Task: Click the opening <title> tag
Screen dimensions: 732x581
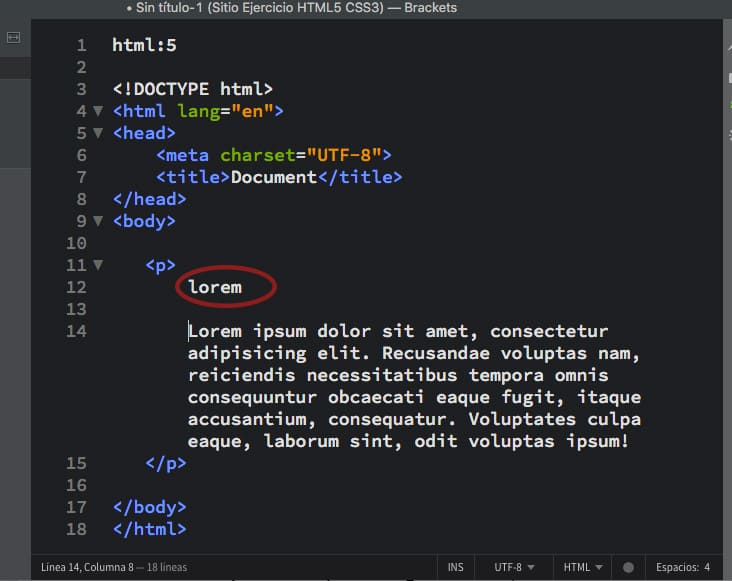Action: [193, 177]
